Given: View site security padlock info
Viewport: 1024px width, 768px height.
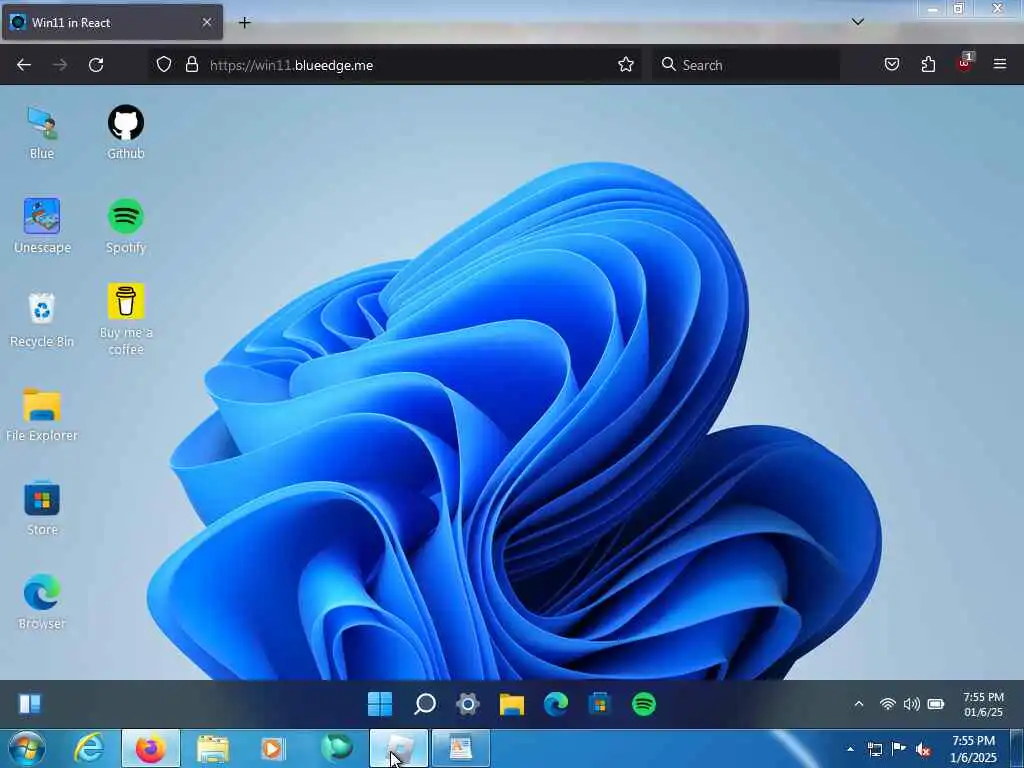Looking at the screenshot, I should (x=191, y=65).
